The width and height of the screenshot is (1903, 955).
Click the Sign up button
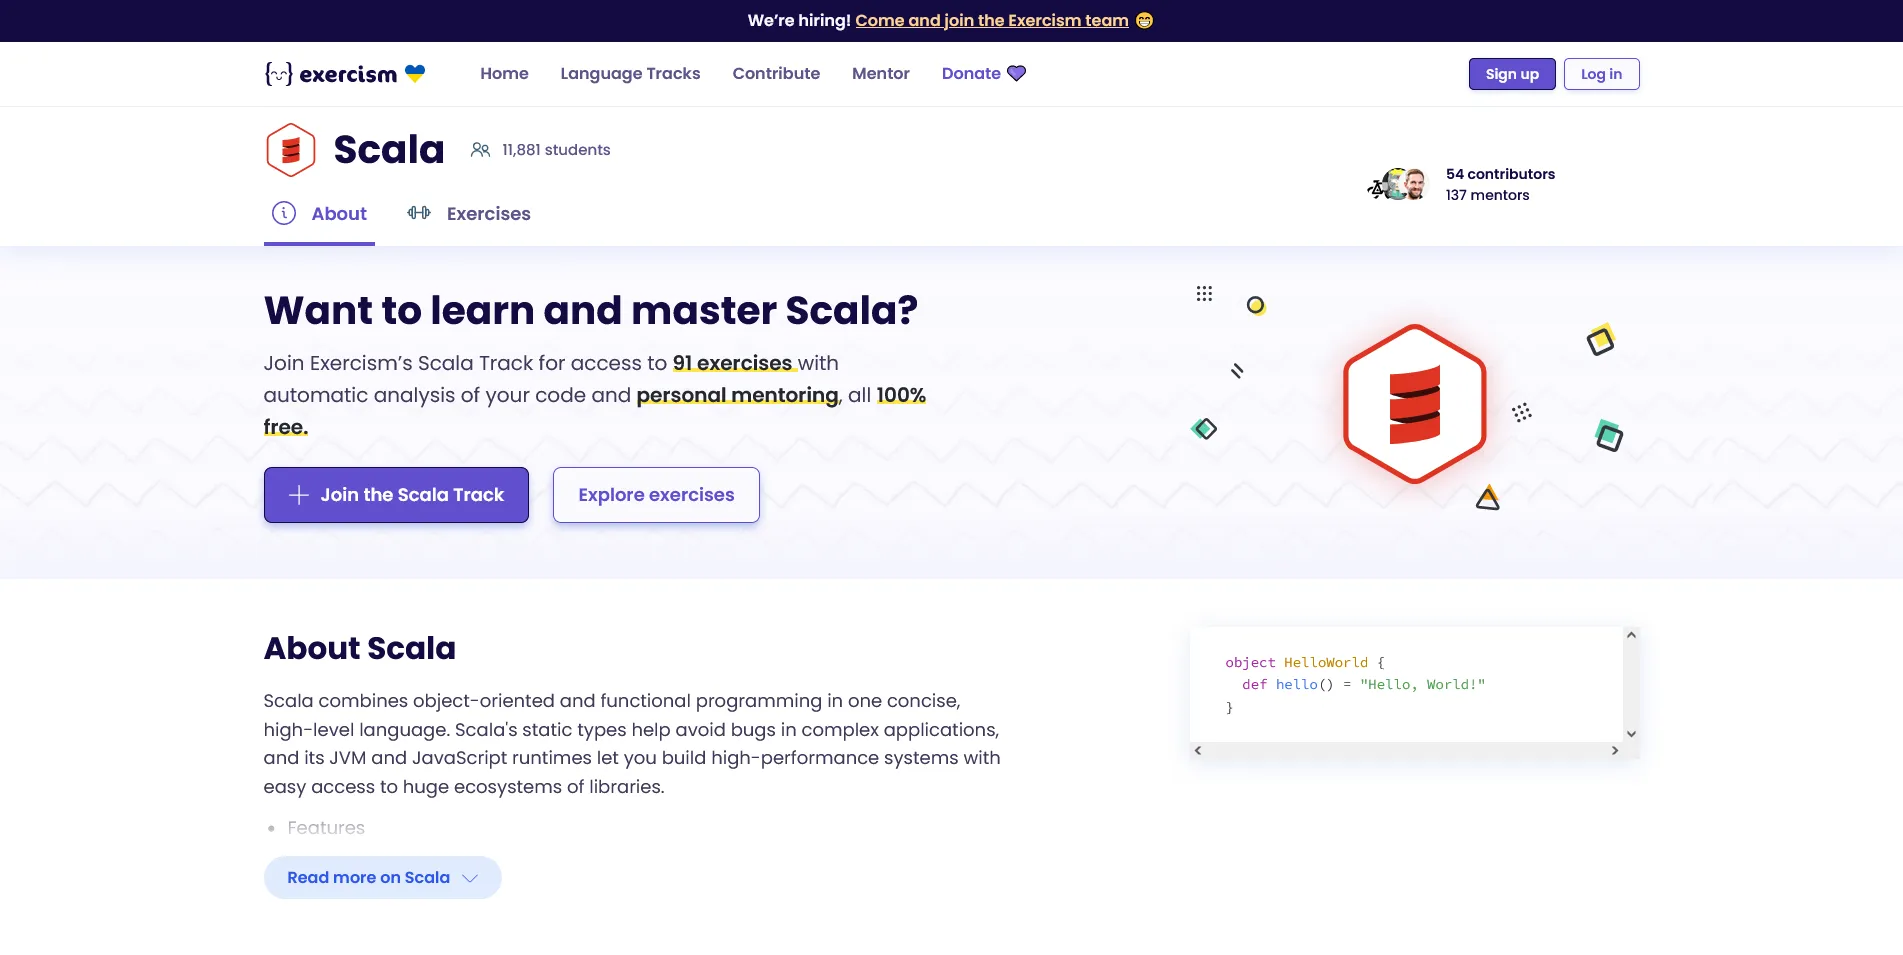coord(1512,74)
